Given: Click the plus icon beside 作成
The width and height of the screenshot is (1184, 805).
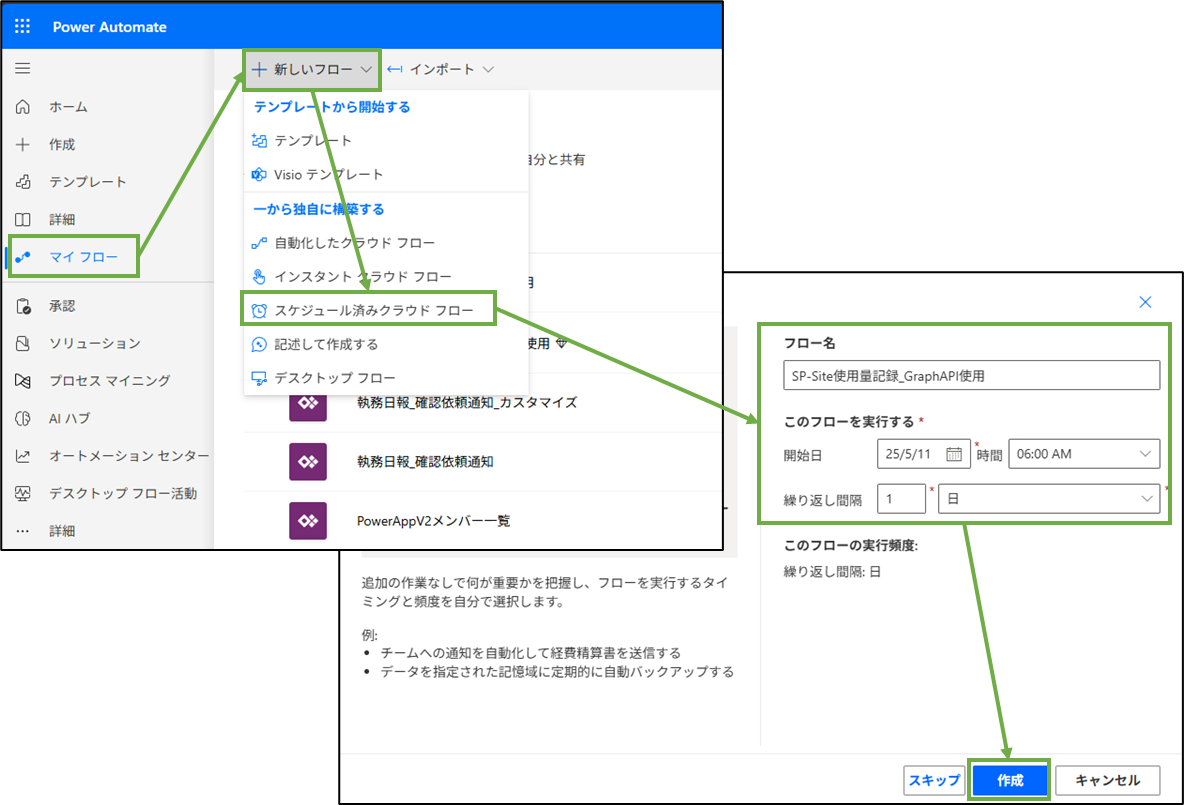Looking at the screenshot, I should coord(23,144).
